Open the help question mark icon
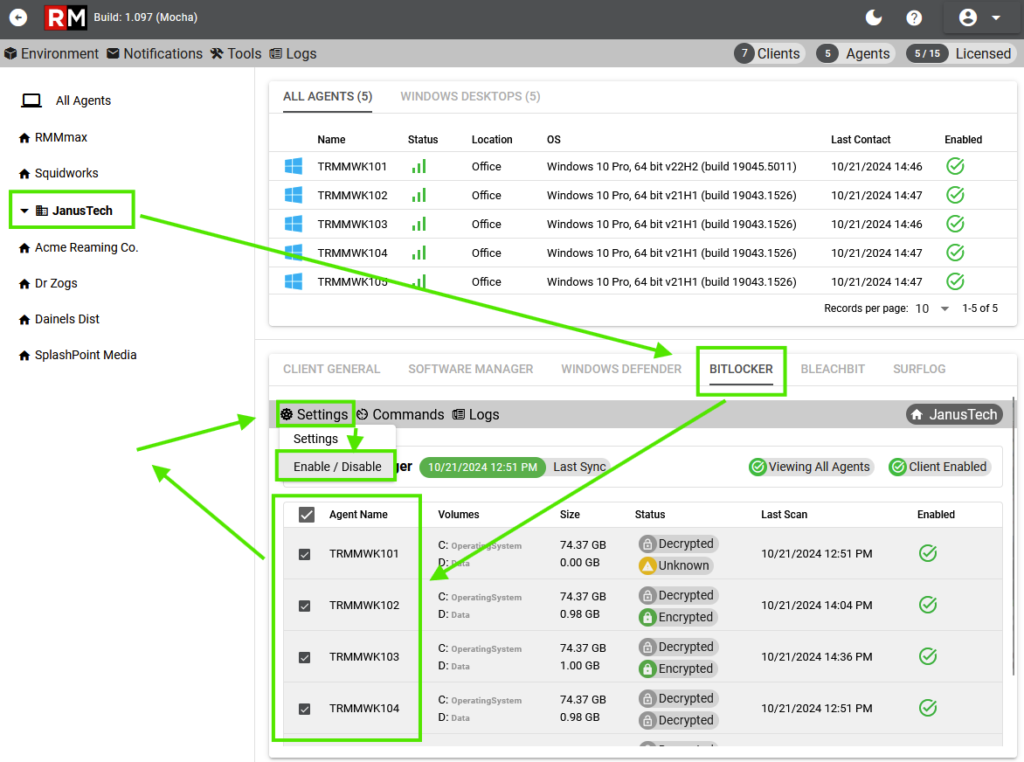Image resolution: width=1024 pixels, height=762 pixels. point(914,18)
